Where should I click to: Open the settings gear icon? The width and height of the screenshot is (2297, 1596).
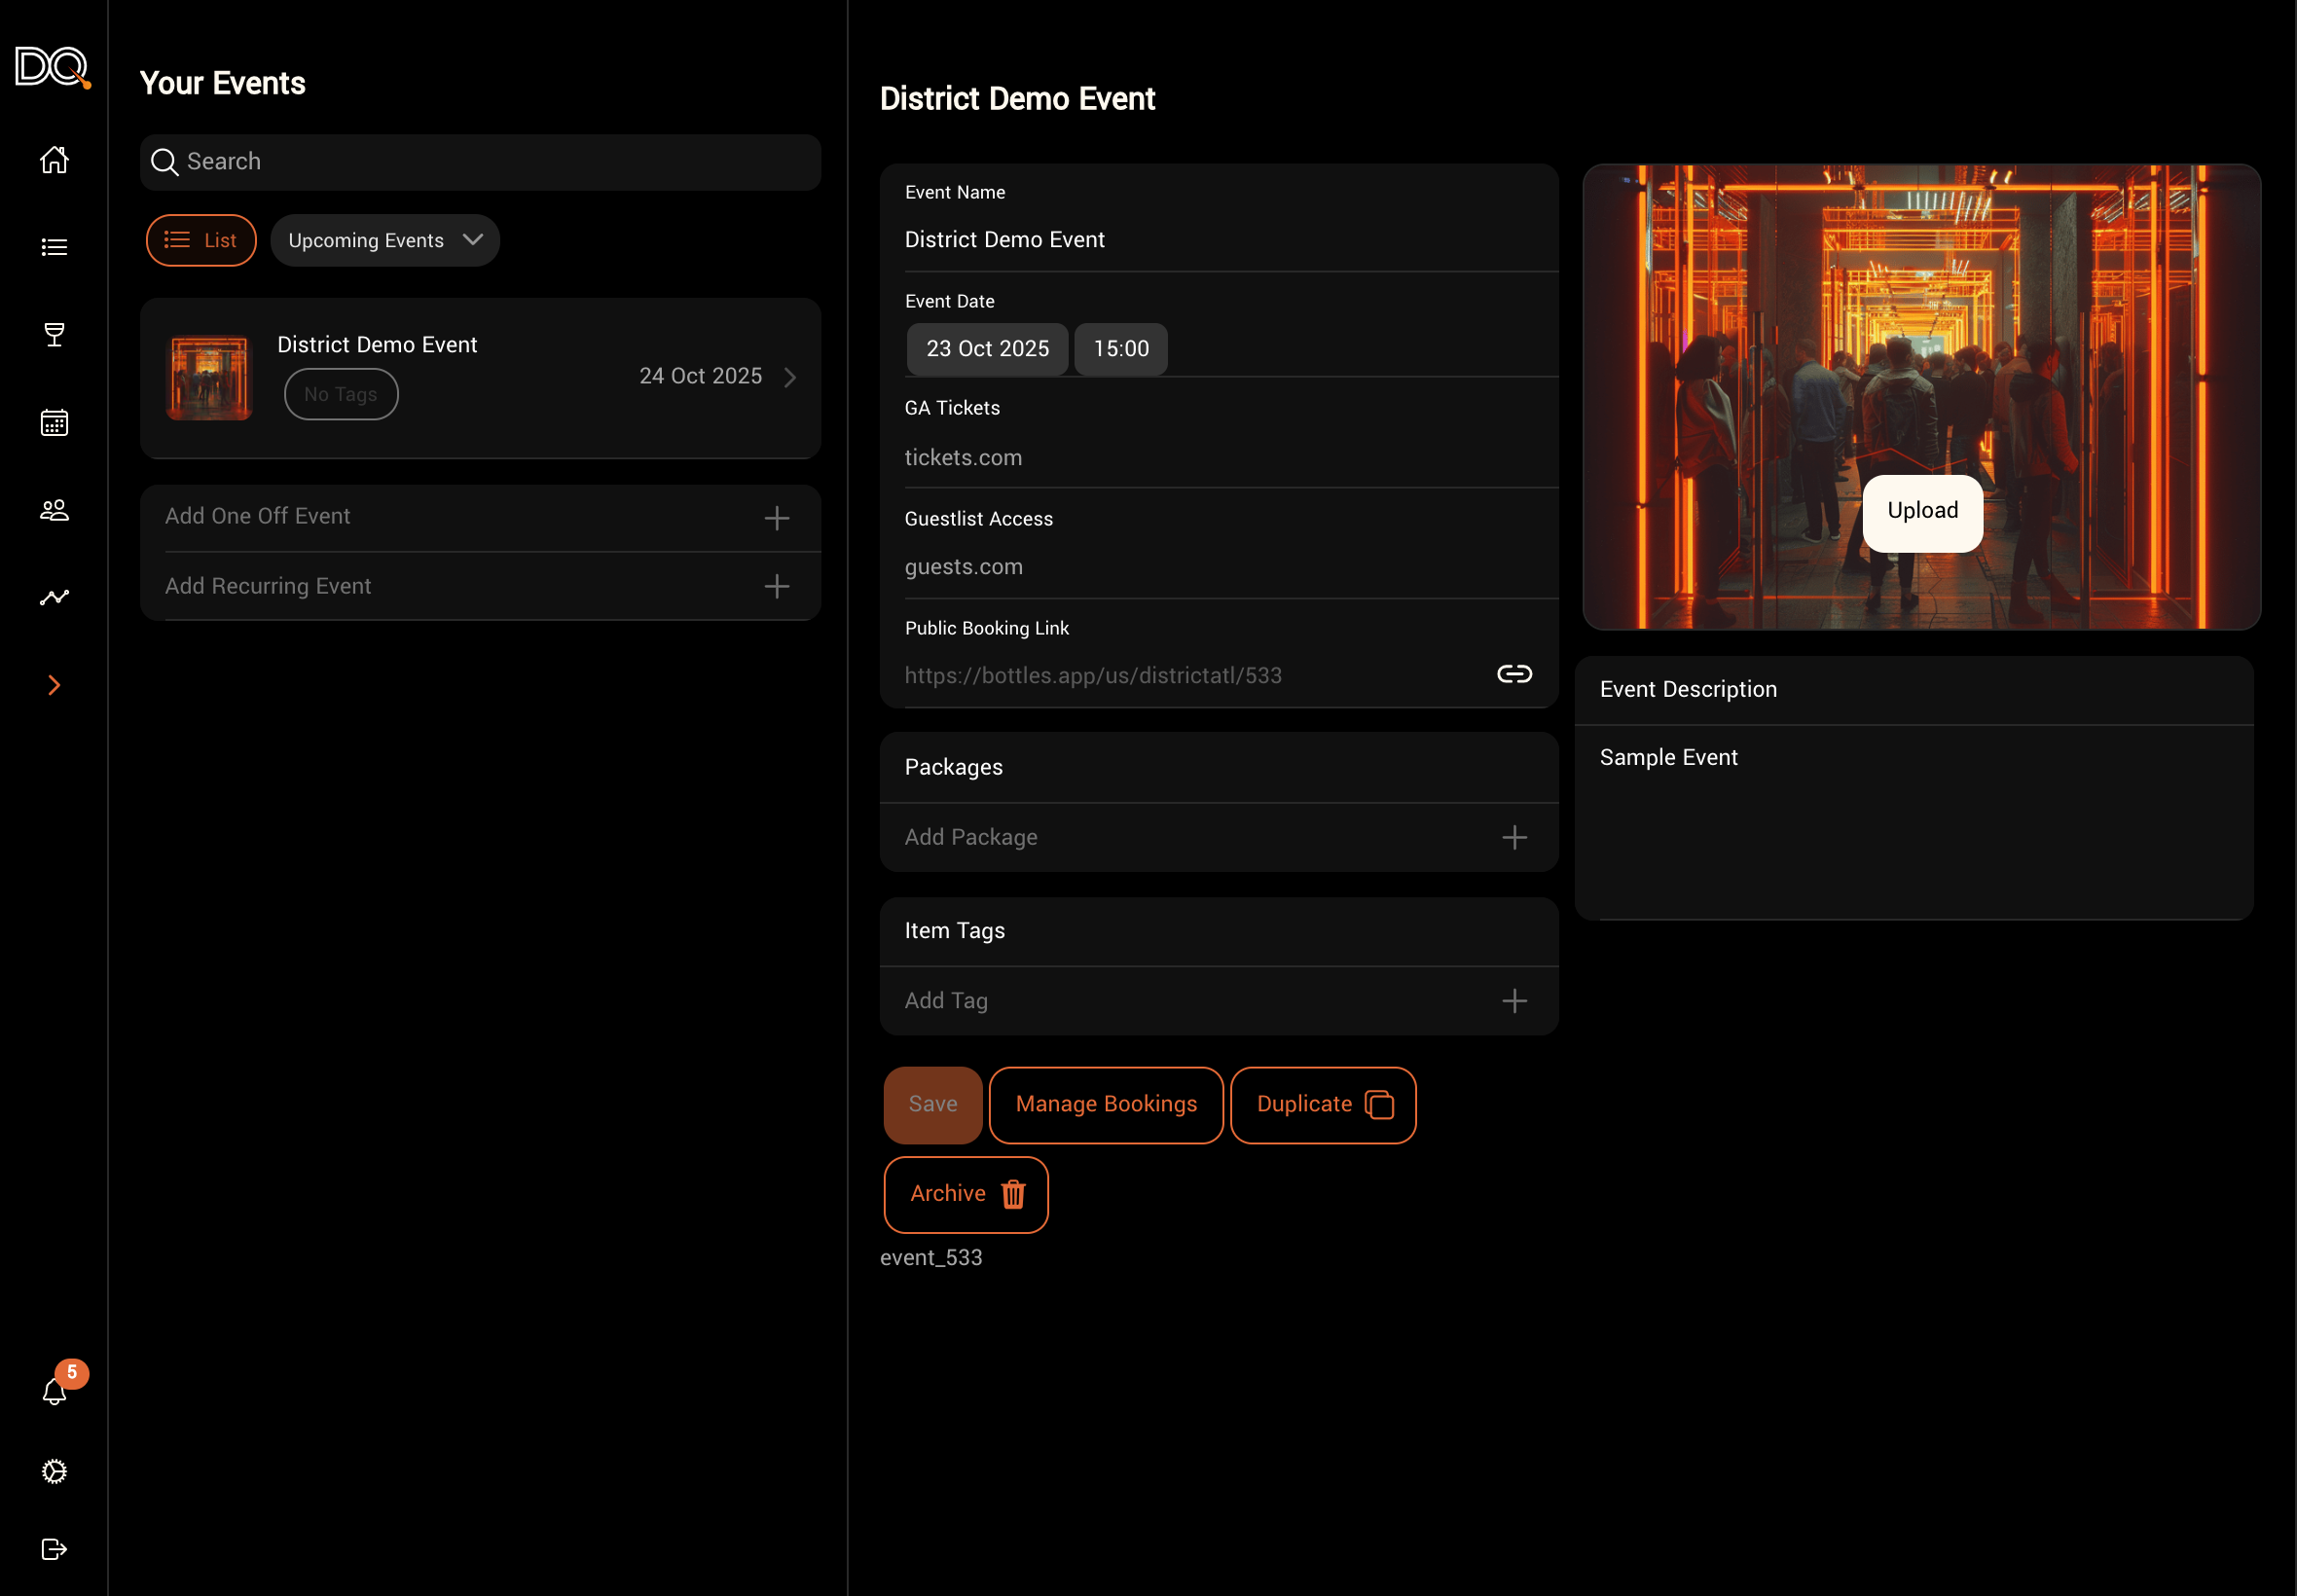[x=54, y=1471]
